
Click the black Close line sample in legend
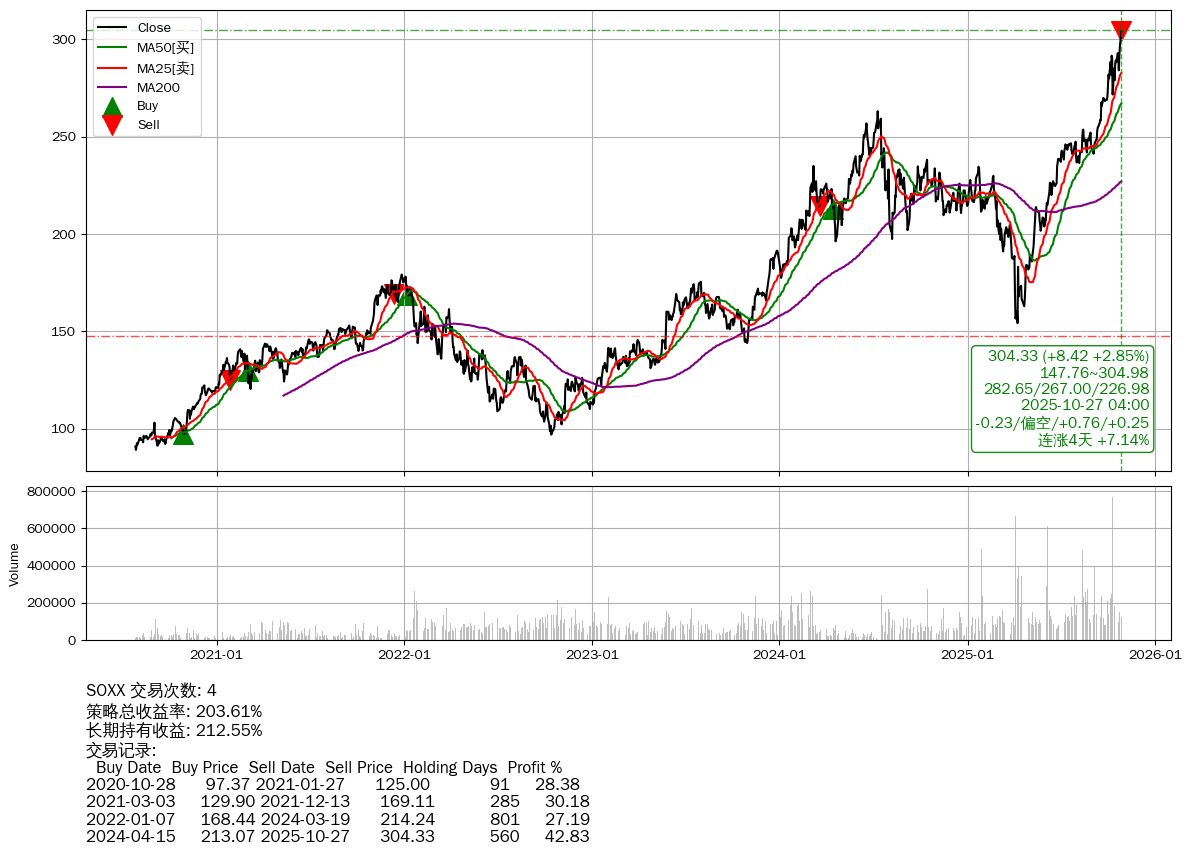click(112, 28)
